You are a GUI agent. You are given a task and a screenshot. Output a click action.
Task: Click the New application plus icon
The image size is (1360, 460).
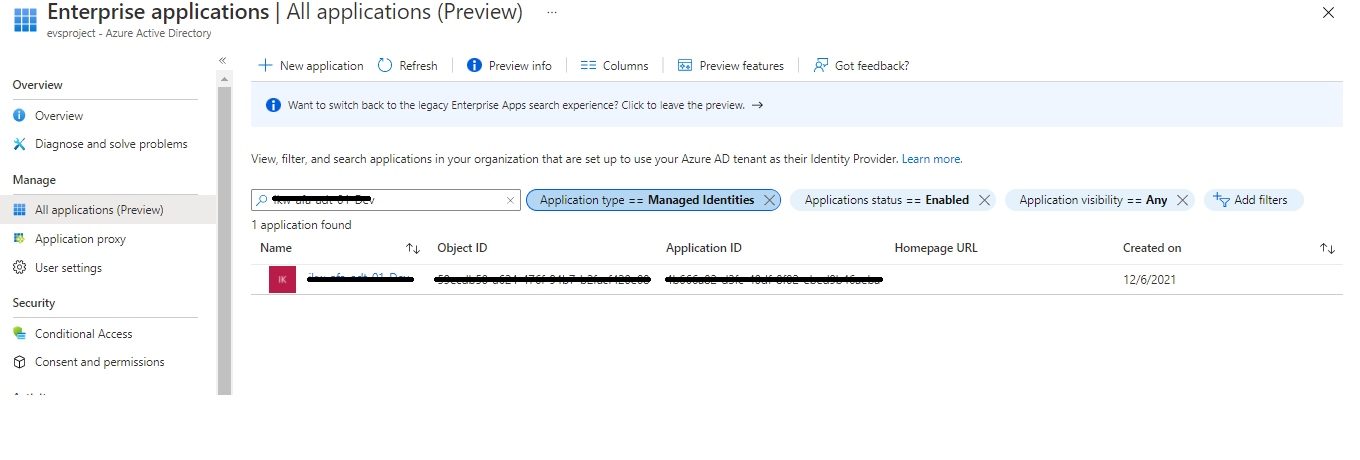(x=265, y=65)
